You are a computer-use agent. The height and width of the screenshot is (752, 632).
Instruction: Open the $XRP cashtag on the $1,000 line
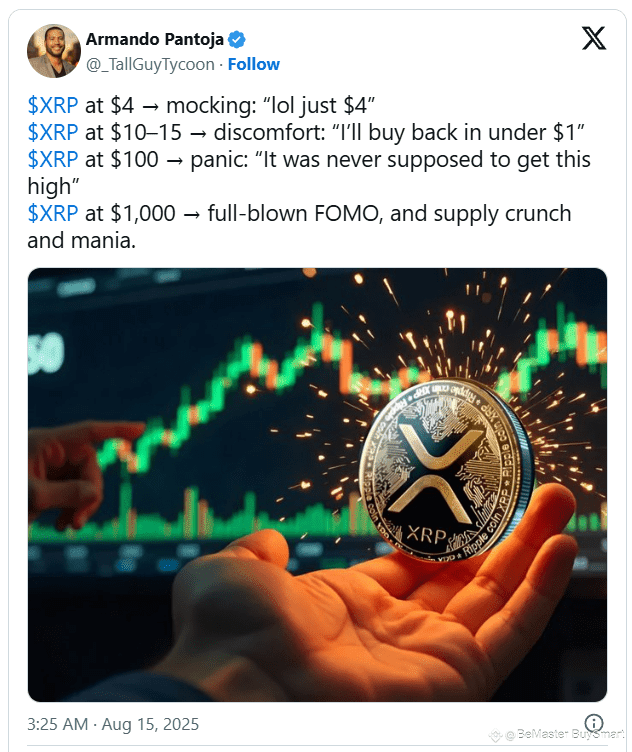point(53,213)
